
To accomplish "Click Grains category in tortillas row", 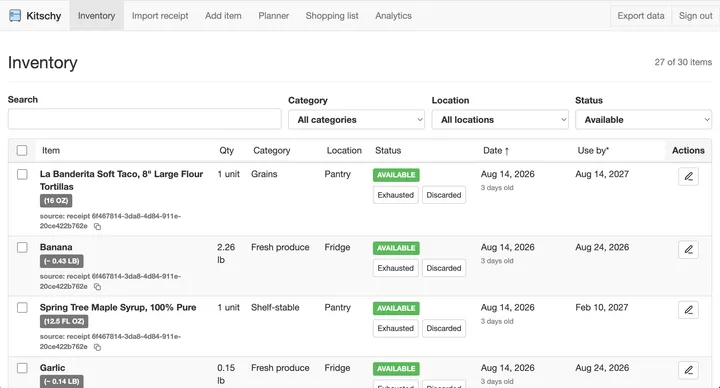I will tap(264, 174).
